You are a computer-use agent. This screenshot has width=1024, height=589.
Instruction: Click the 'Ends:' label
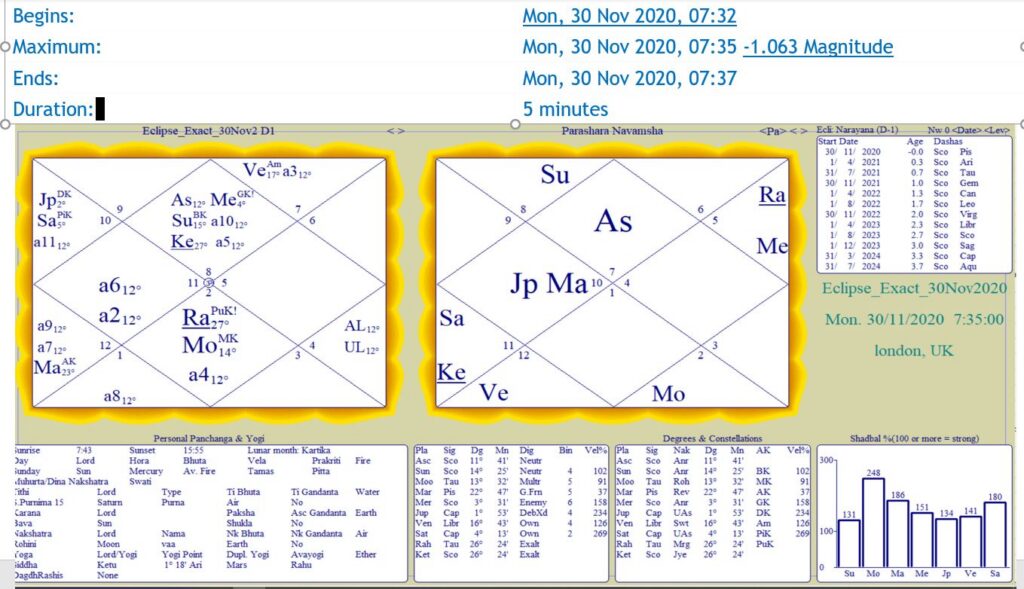pyautogui.click(x=36, y=78)
